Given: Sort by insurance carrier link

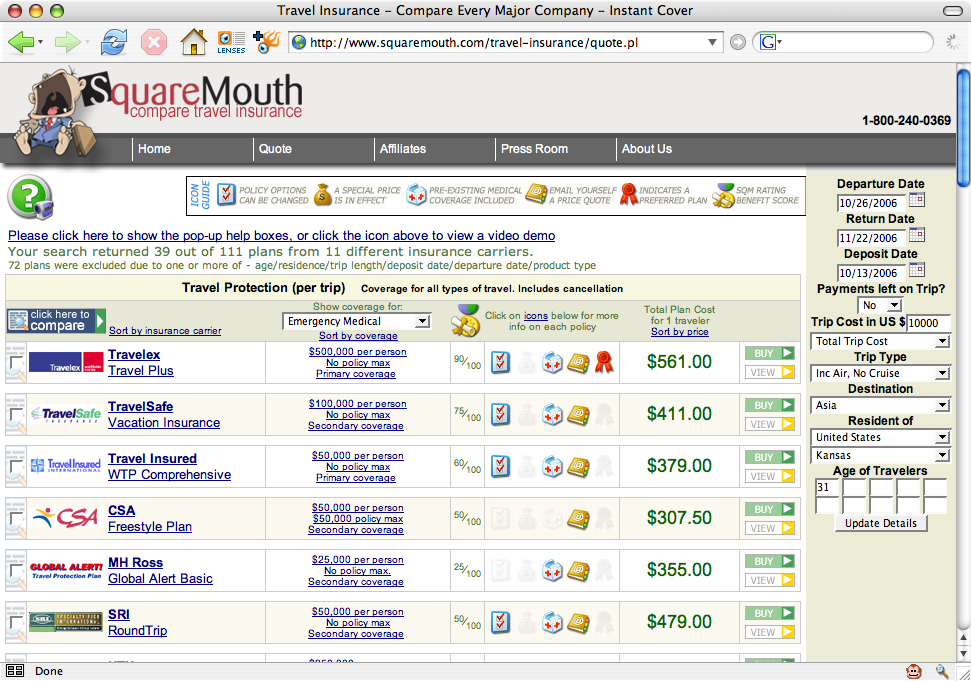Looking at the screenshot, I should [x=165, y=331].
